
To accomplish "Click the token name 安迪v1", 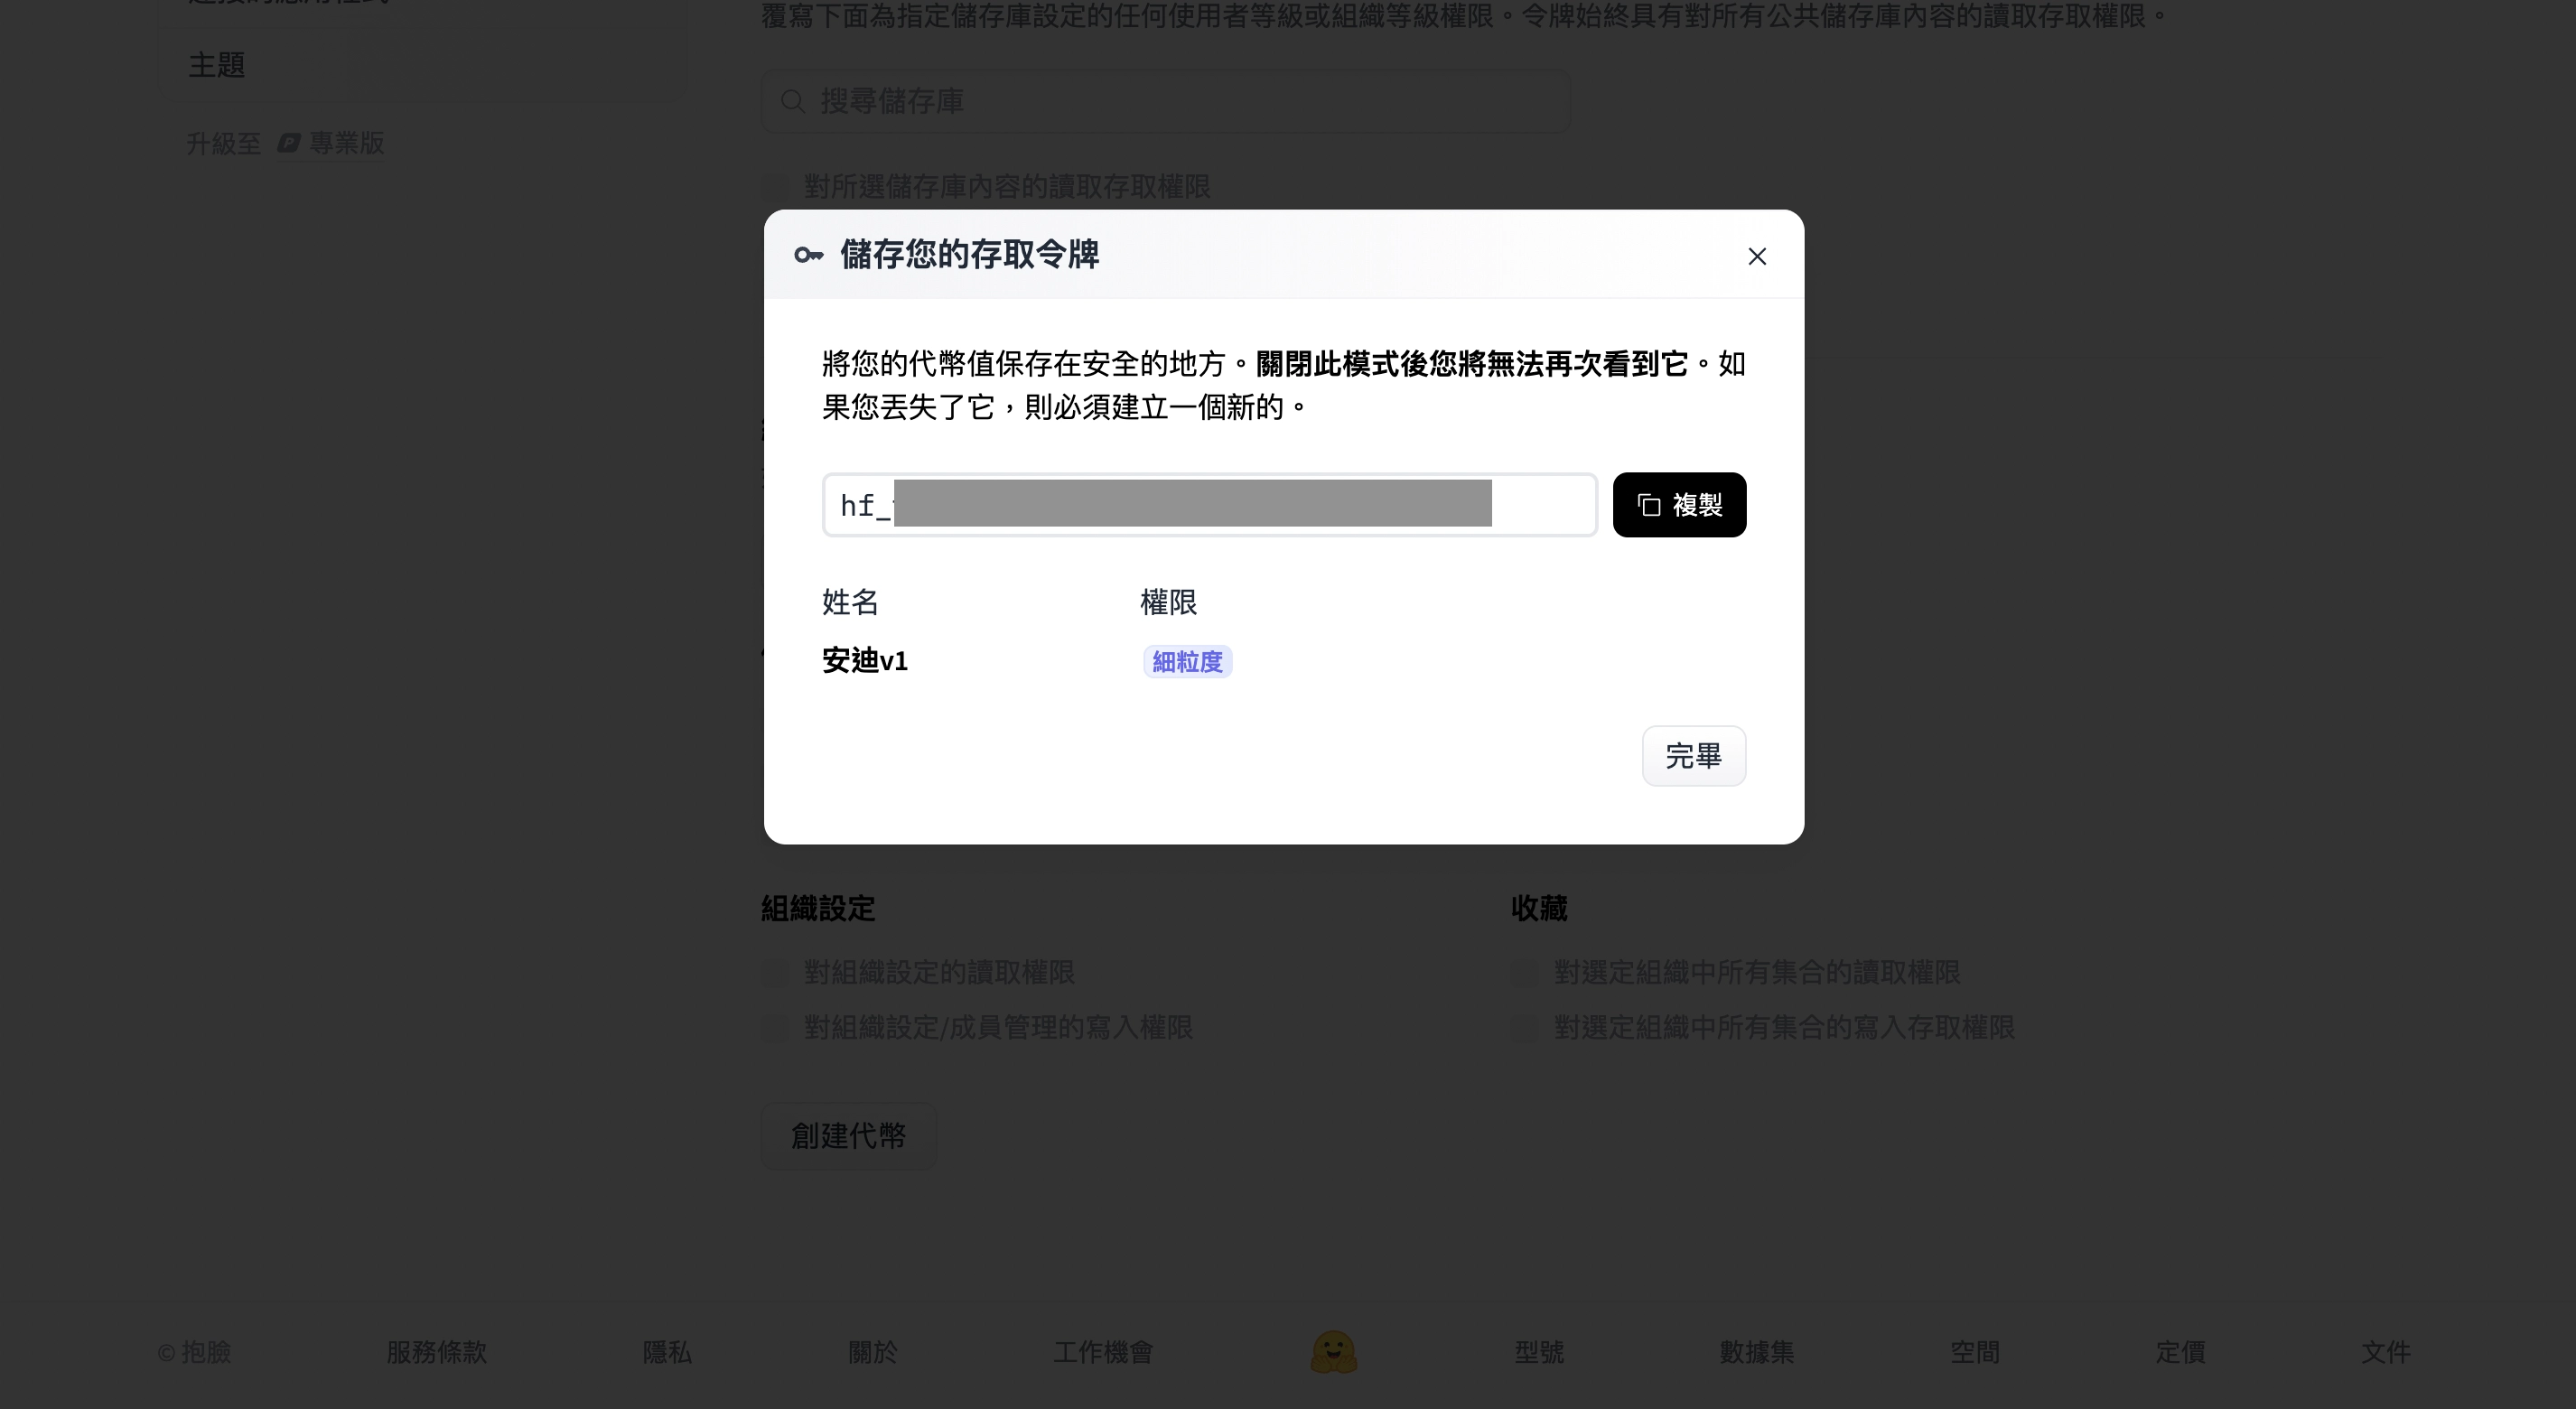I will [x=865, y=661].
